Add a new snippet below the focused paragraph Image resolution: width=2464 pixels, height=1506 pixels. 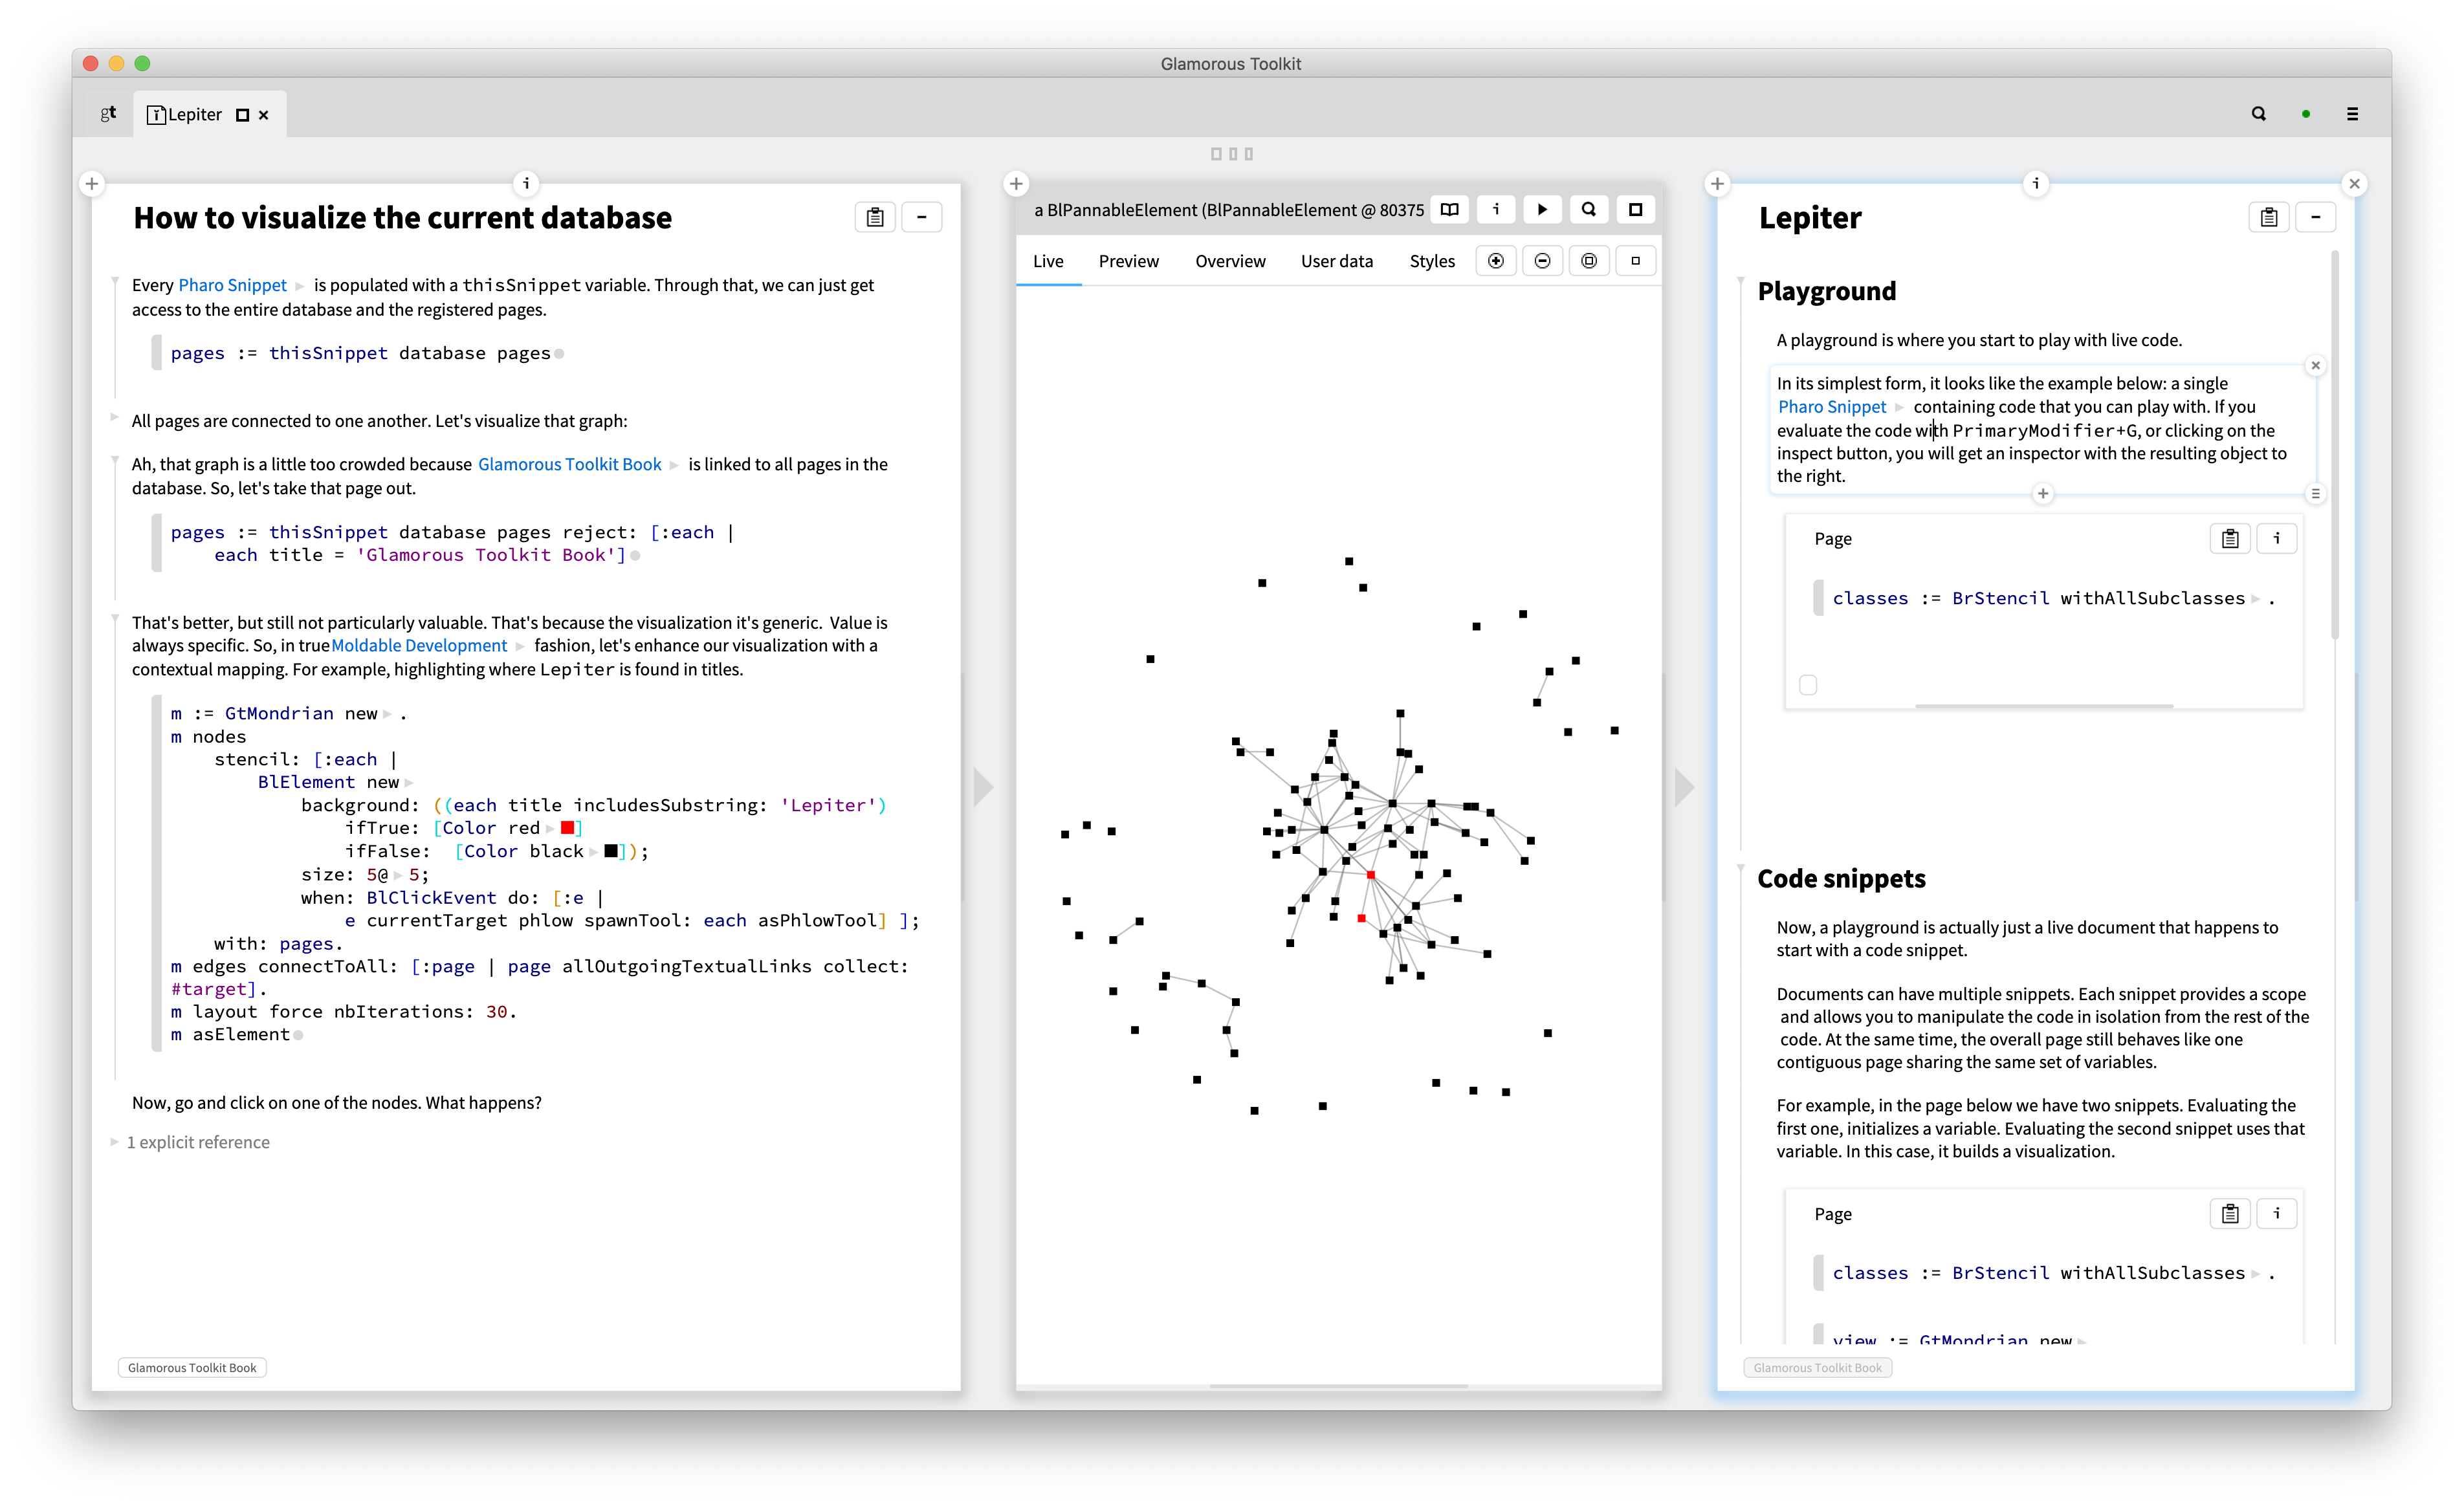tap(2043, 493)
